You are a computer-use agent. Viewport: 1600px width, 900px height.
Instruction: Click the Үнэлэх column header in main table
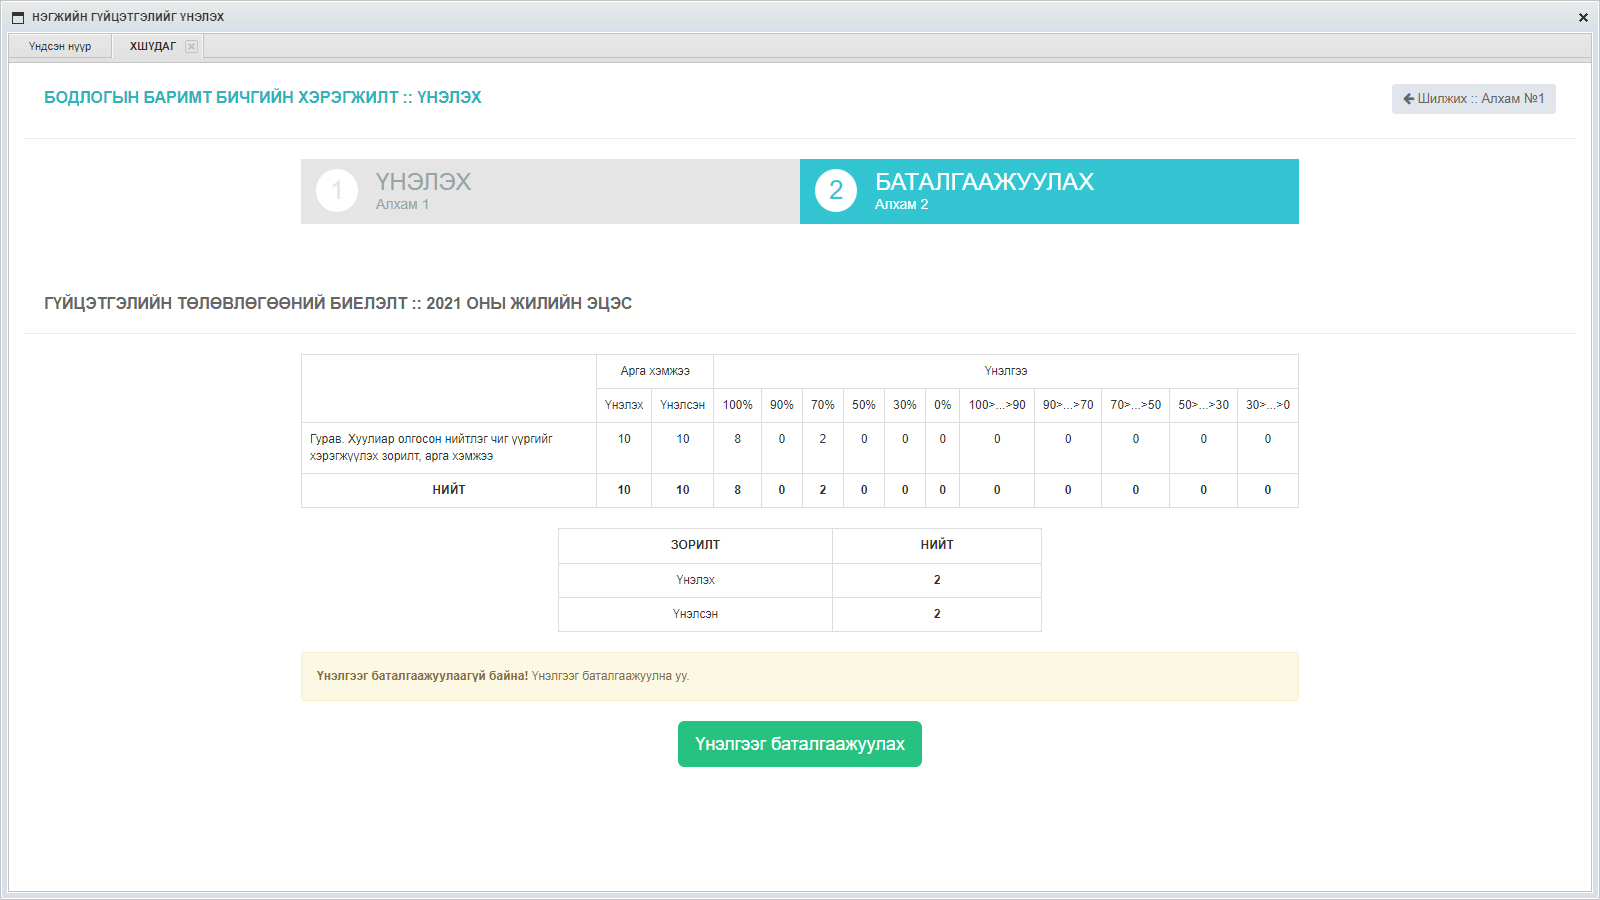click(x=624, y=405)
